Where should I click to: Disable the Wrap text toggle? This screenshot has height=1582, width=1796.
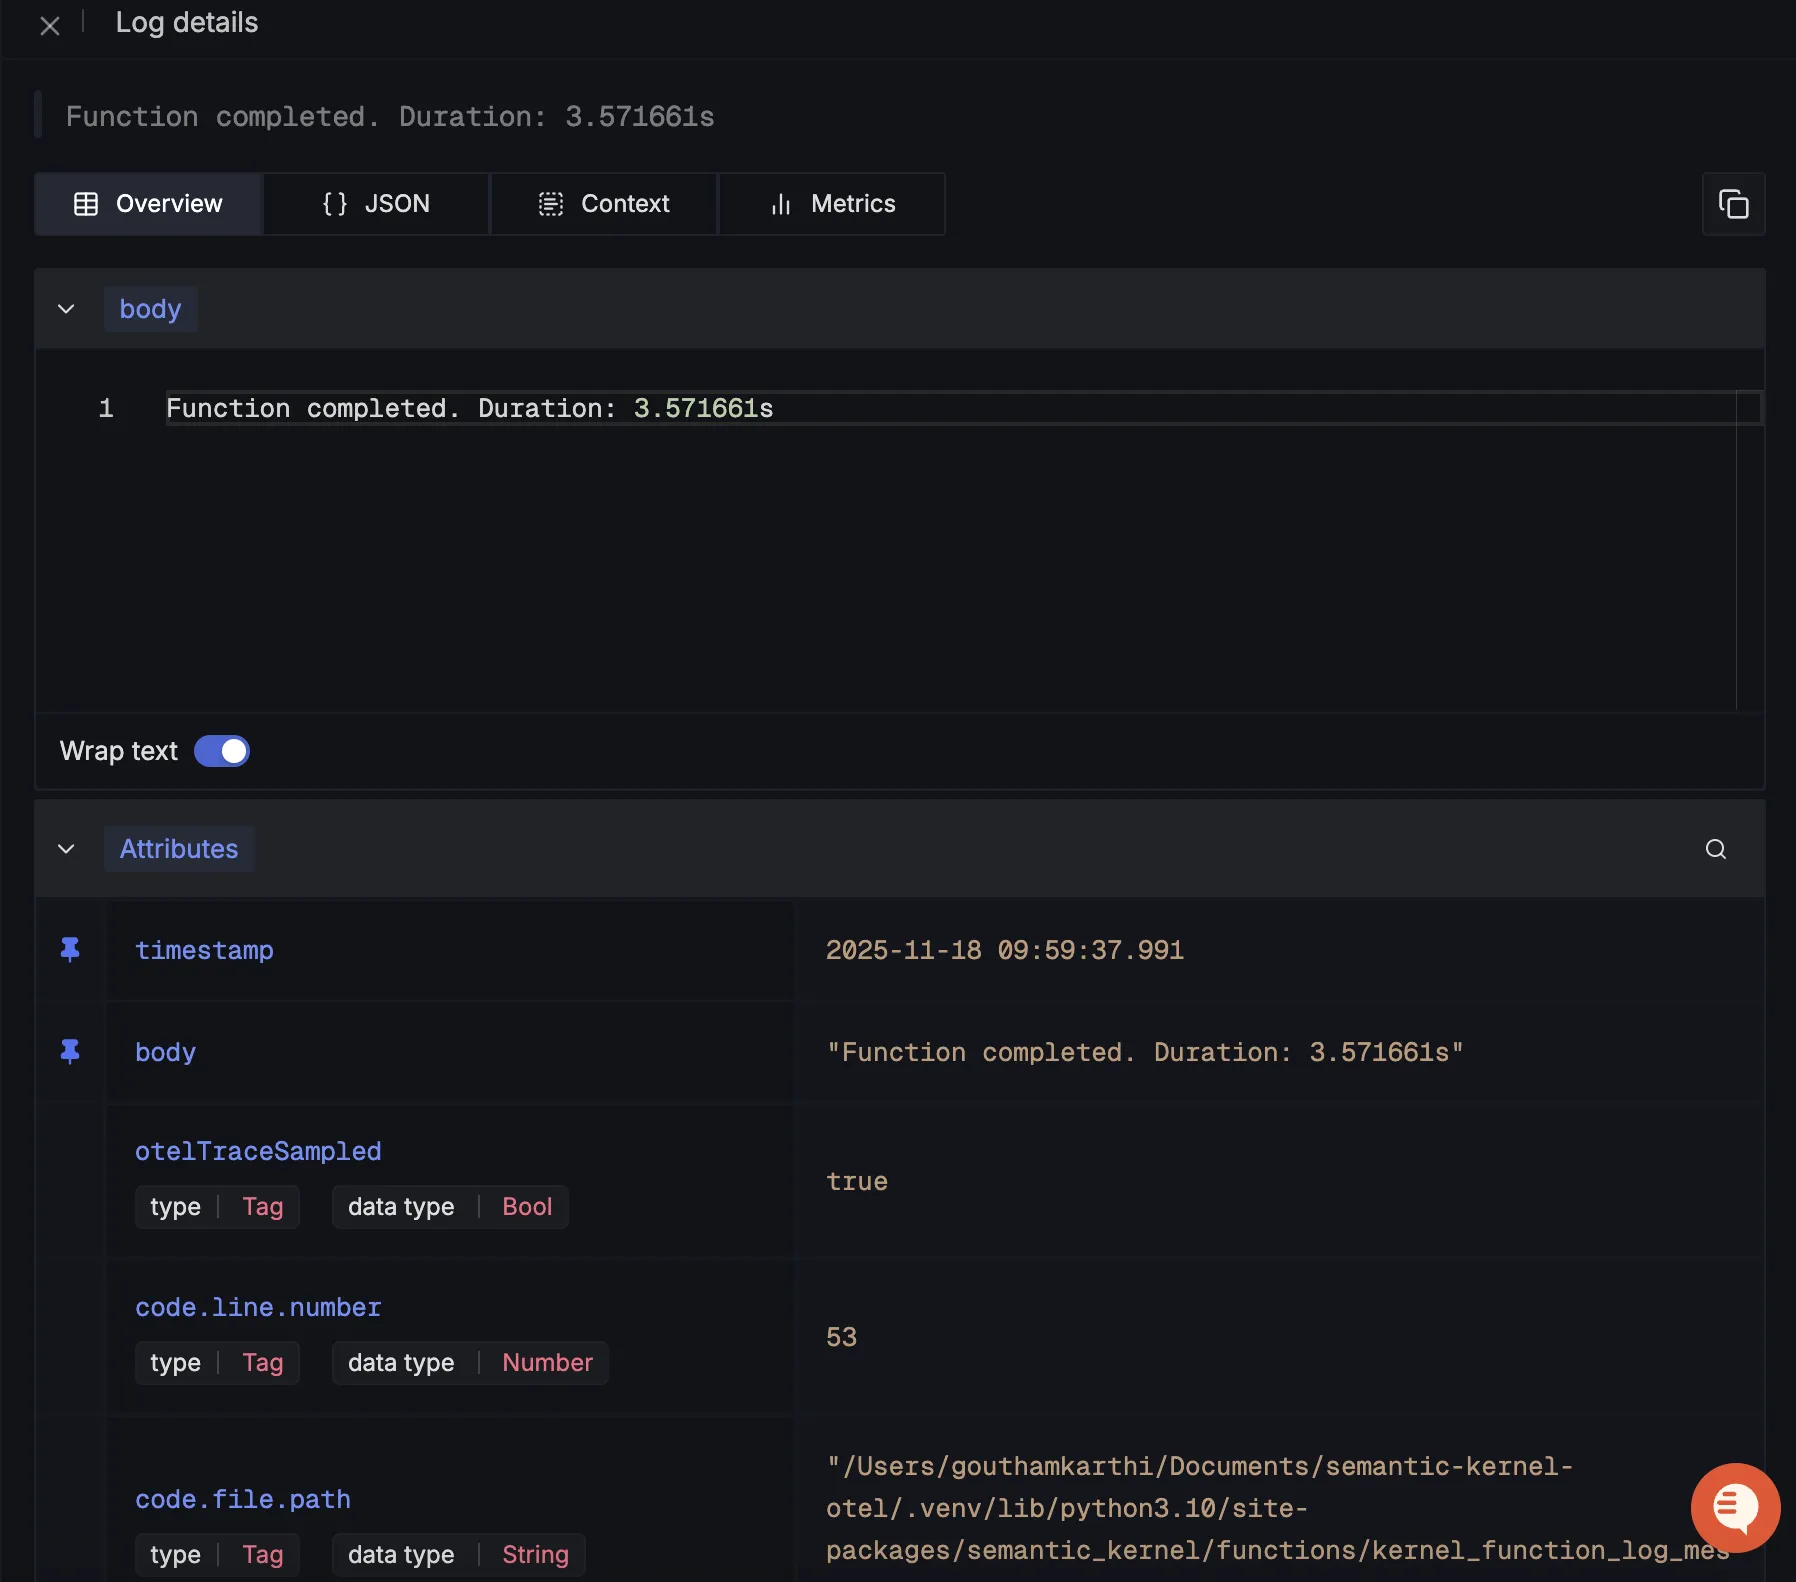221,750
